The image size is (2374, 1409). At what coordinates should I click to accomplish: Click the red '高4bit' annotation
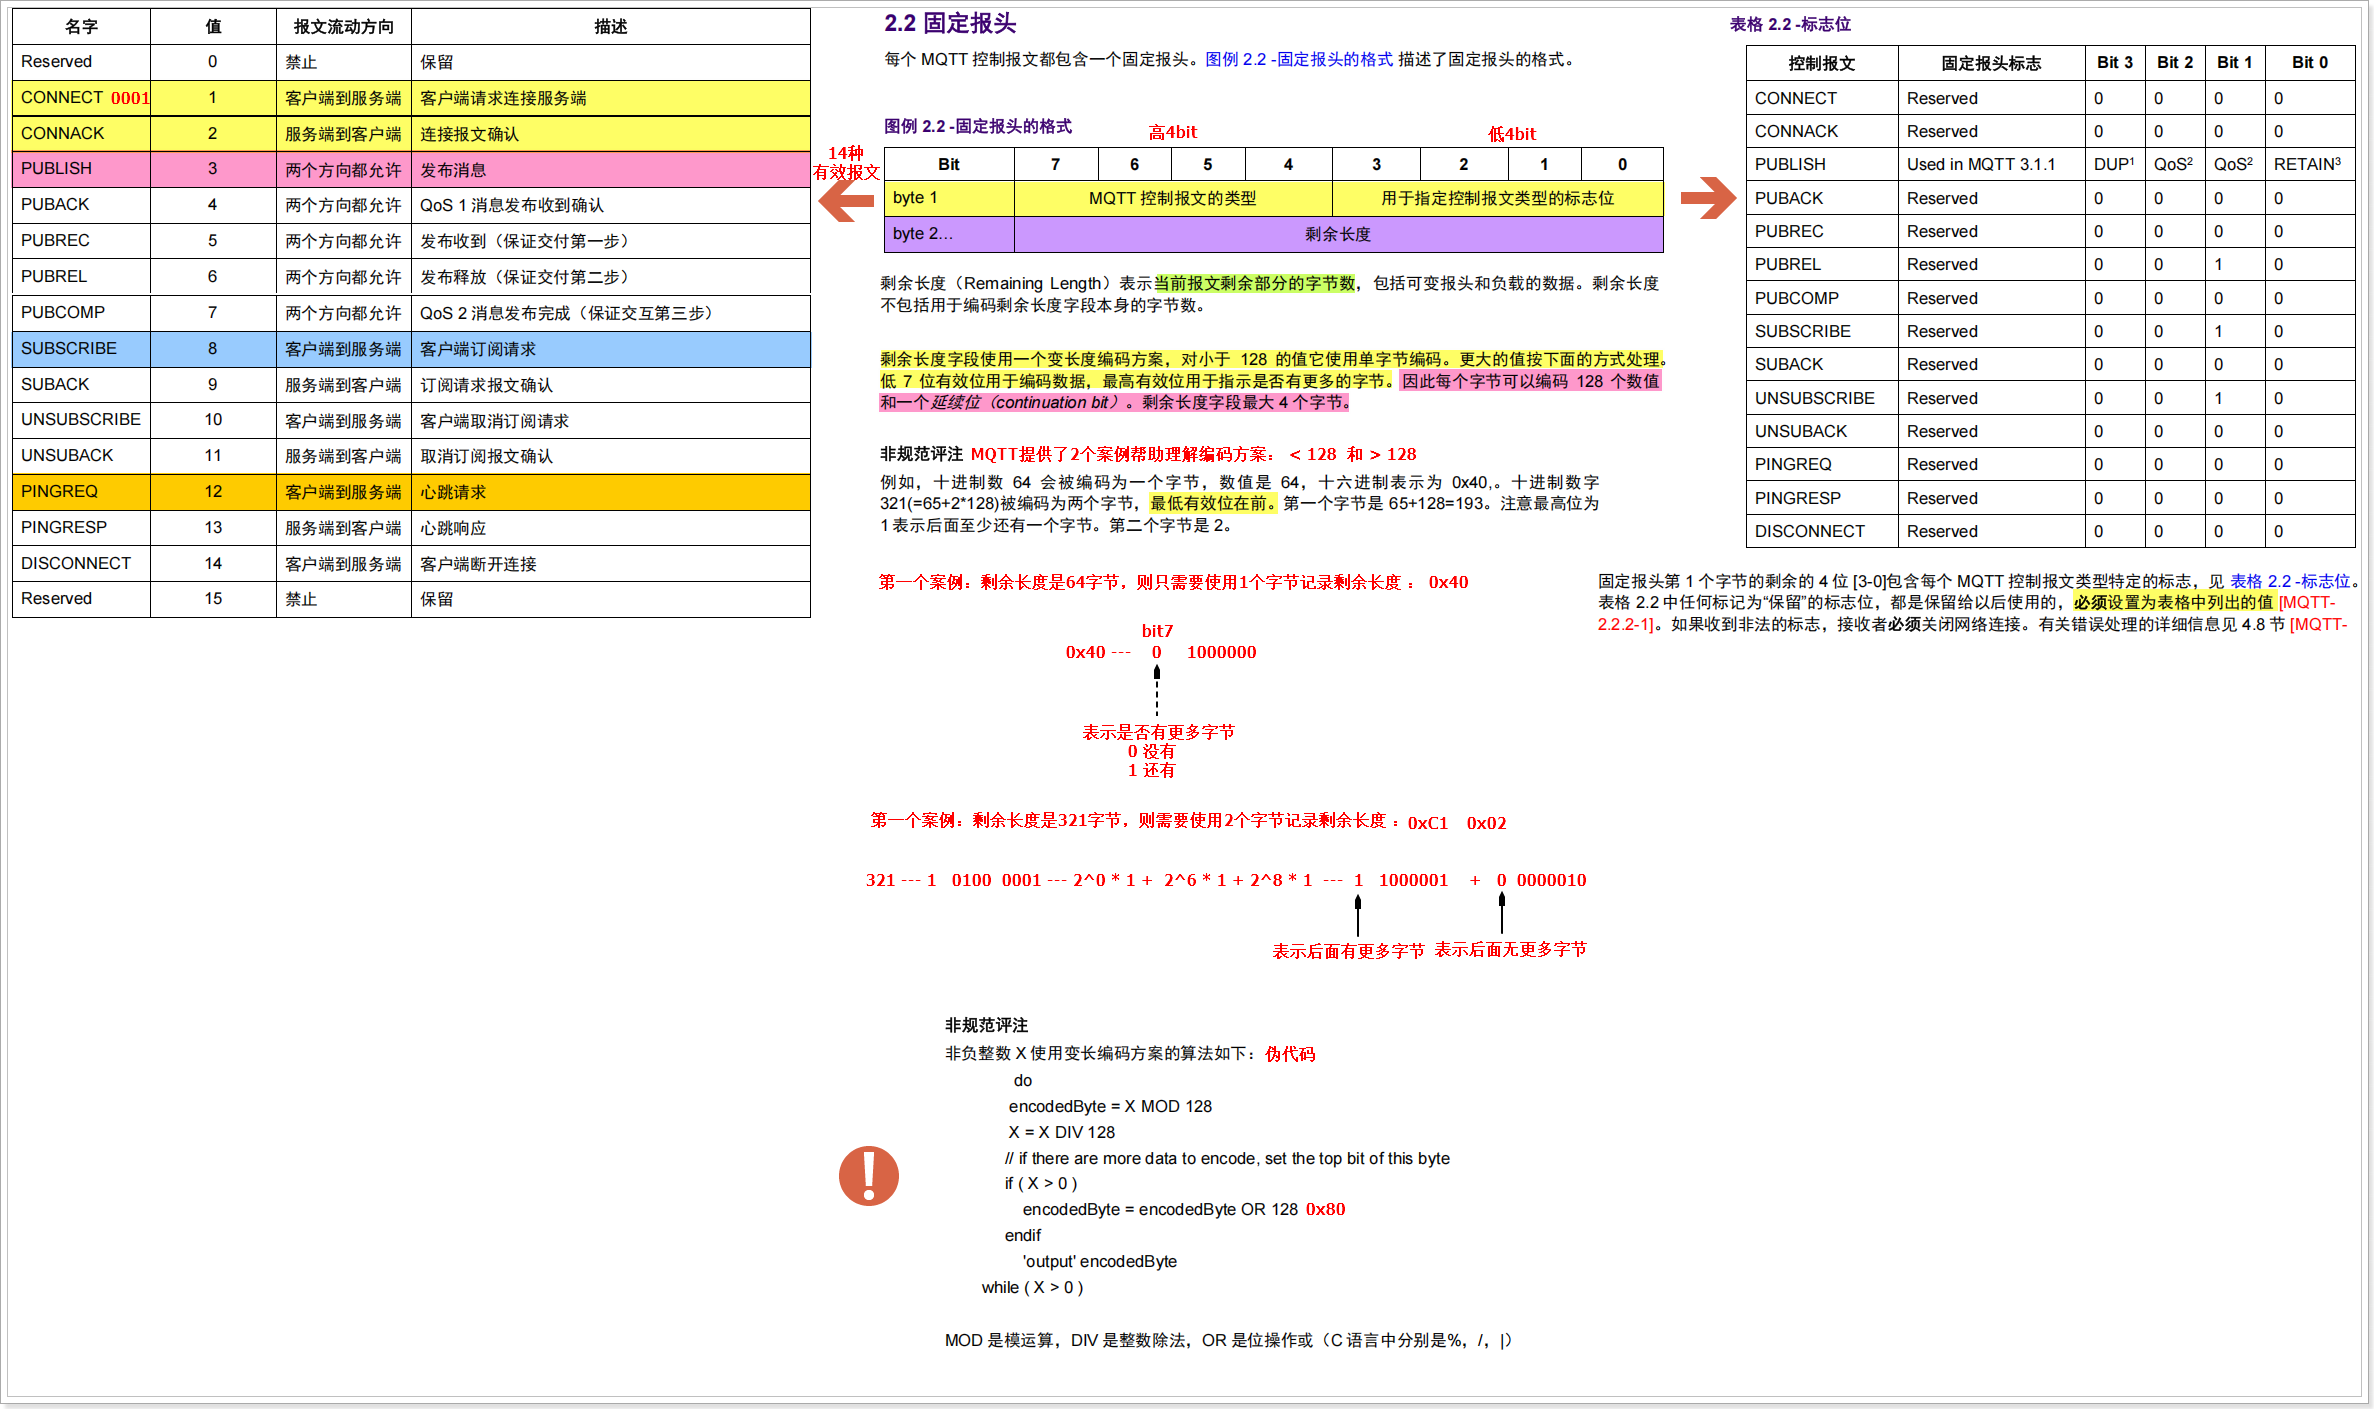1172,132
